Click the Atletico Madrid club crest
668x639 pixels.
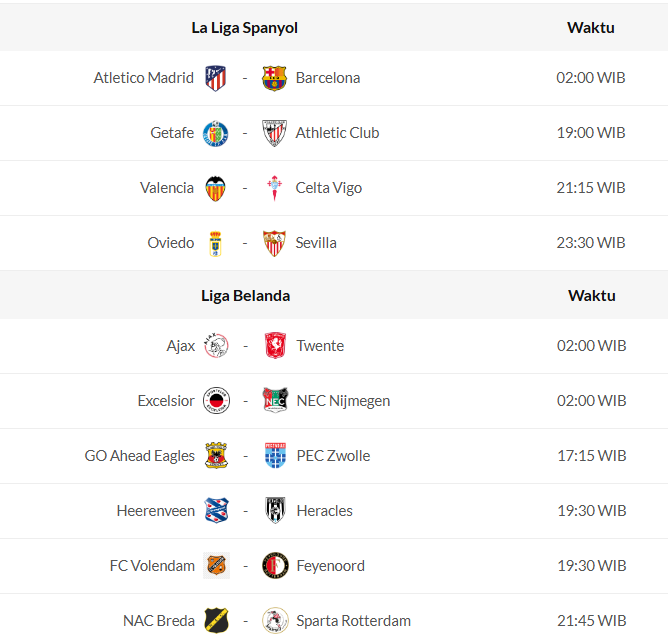click(x=216, y=78)
